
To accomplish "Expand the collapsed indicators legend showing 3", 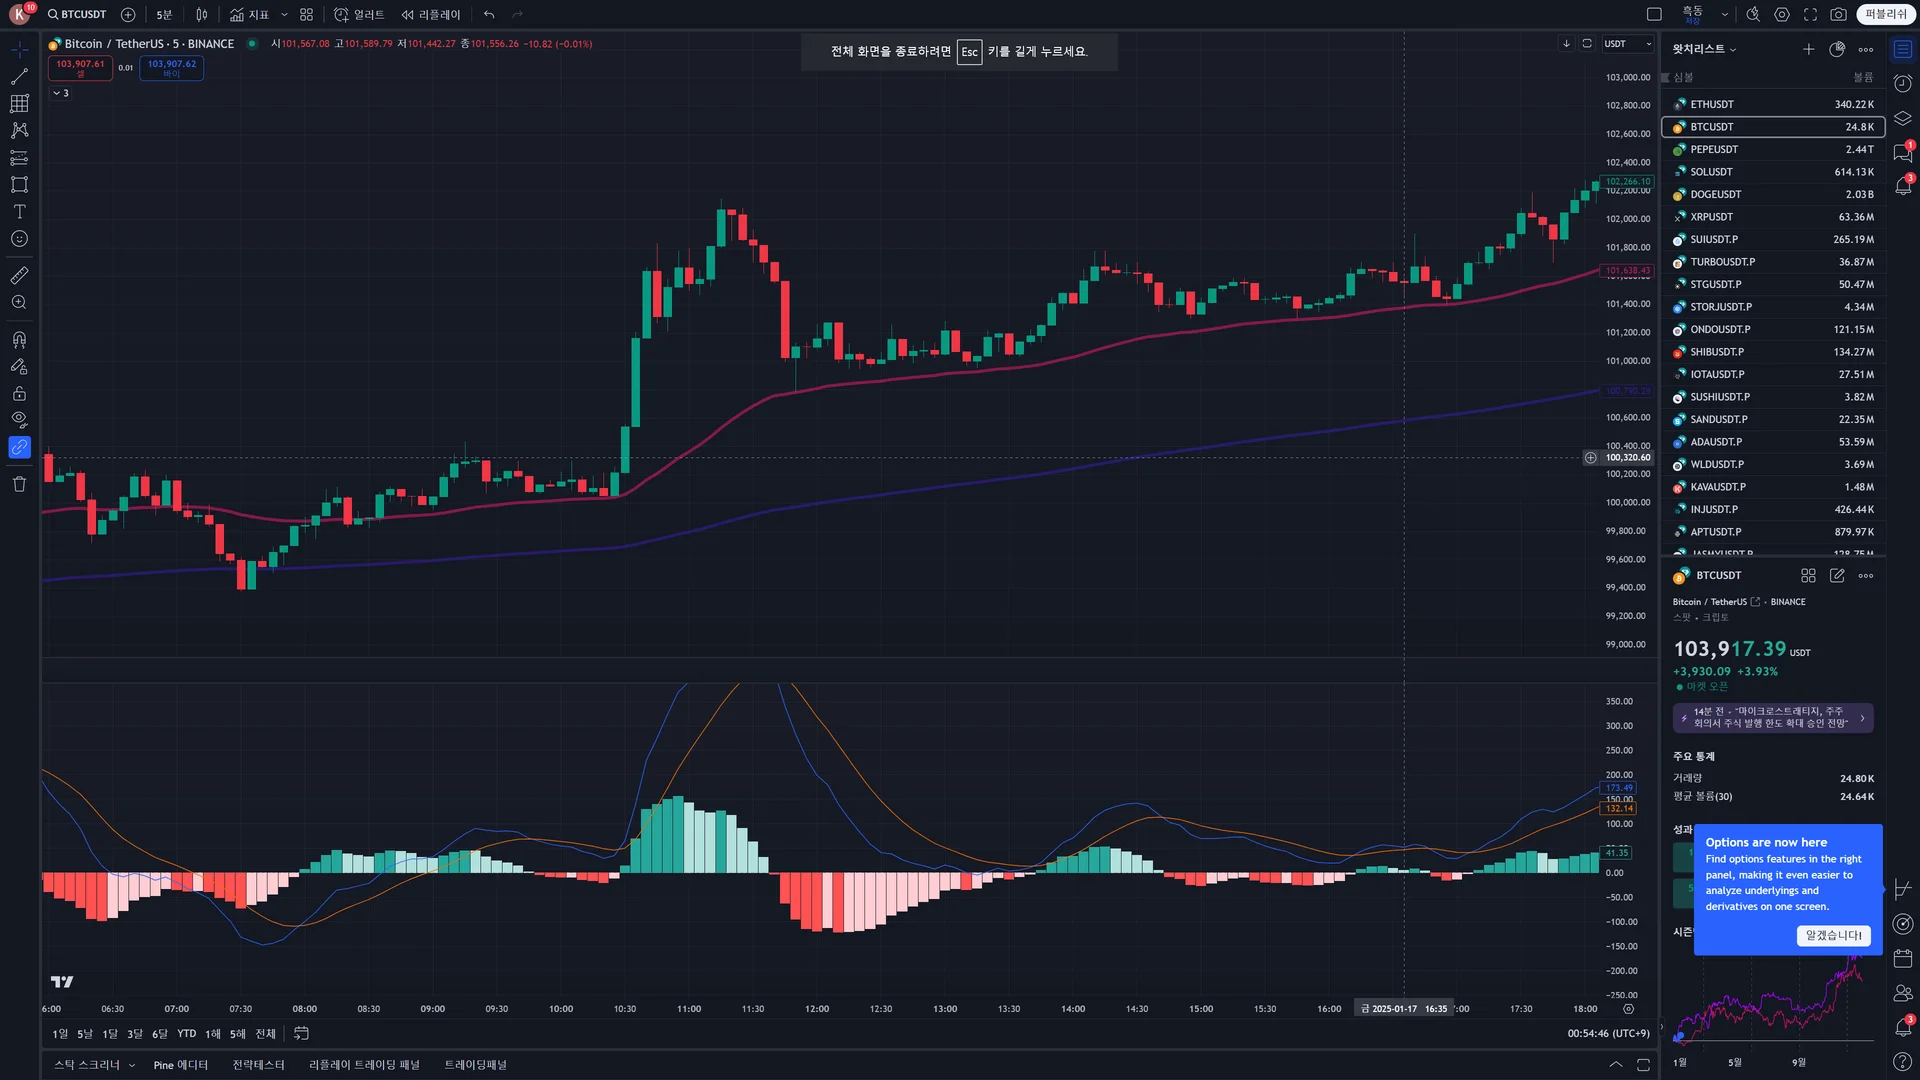I will (61, 93).
